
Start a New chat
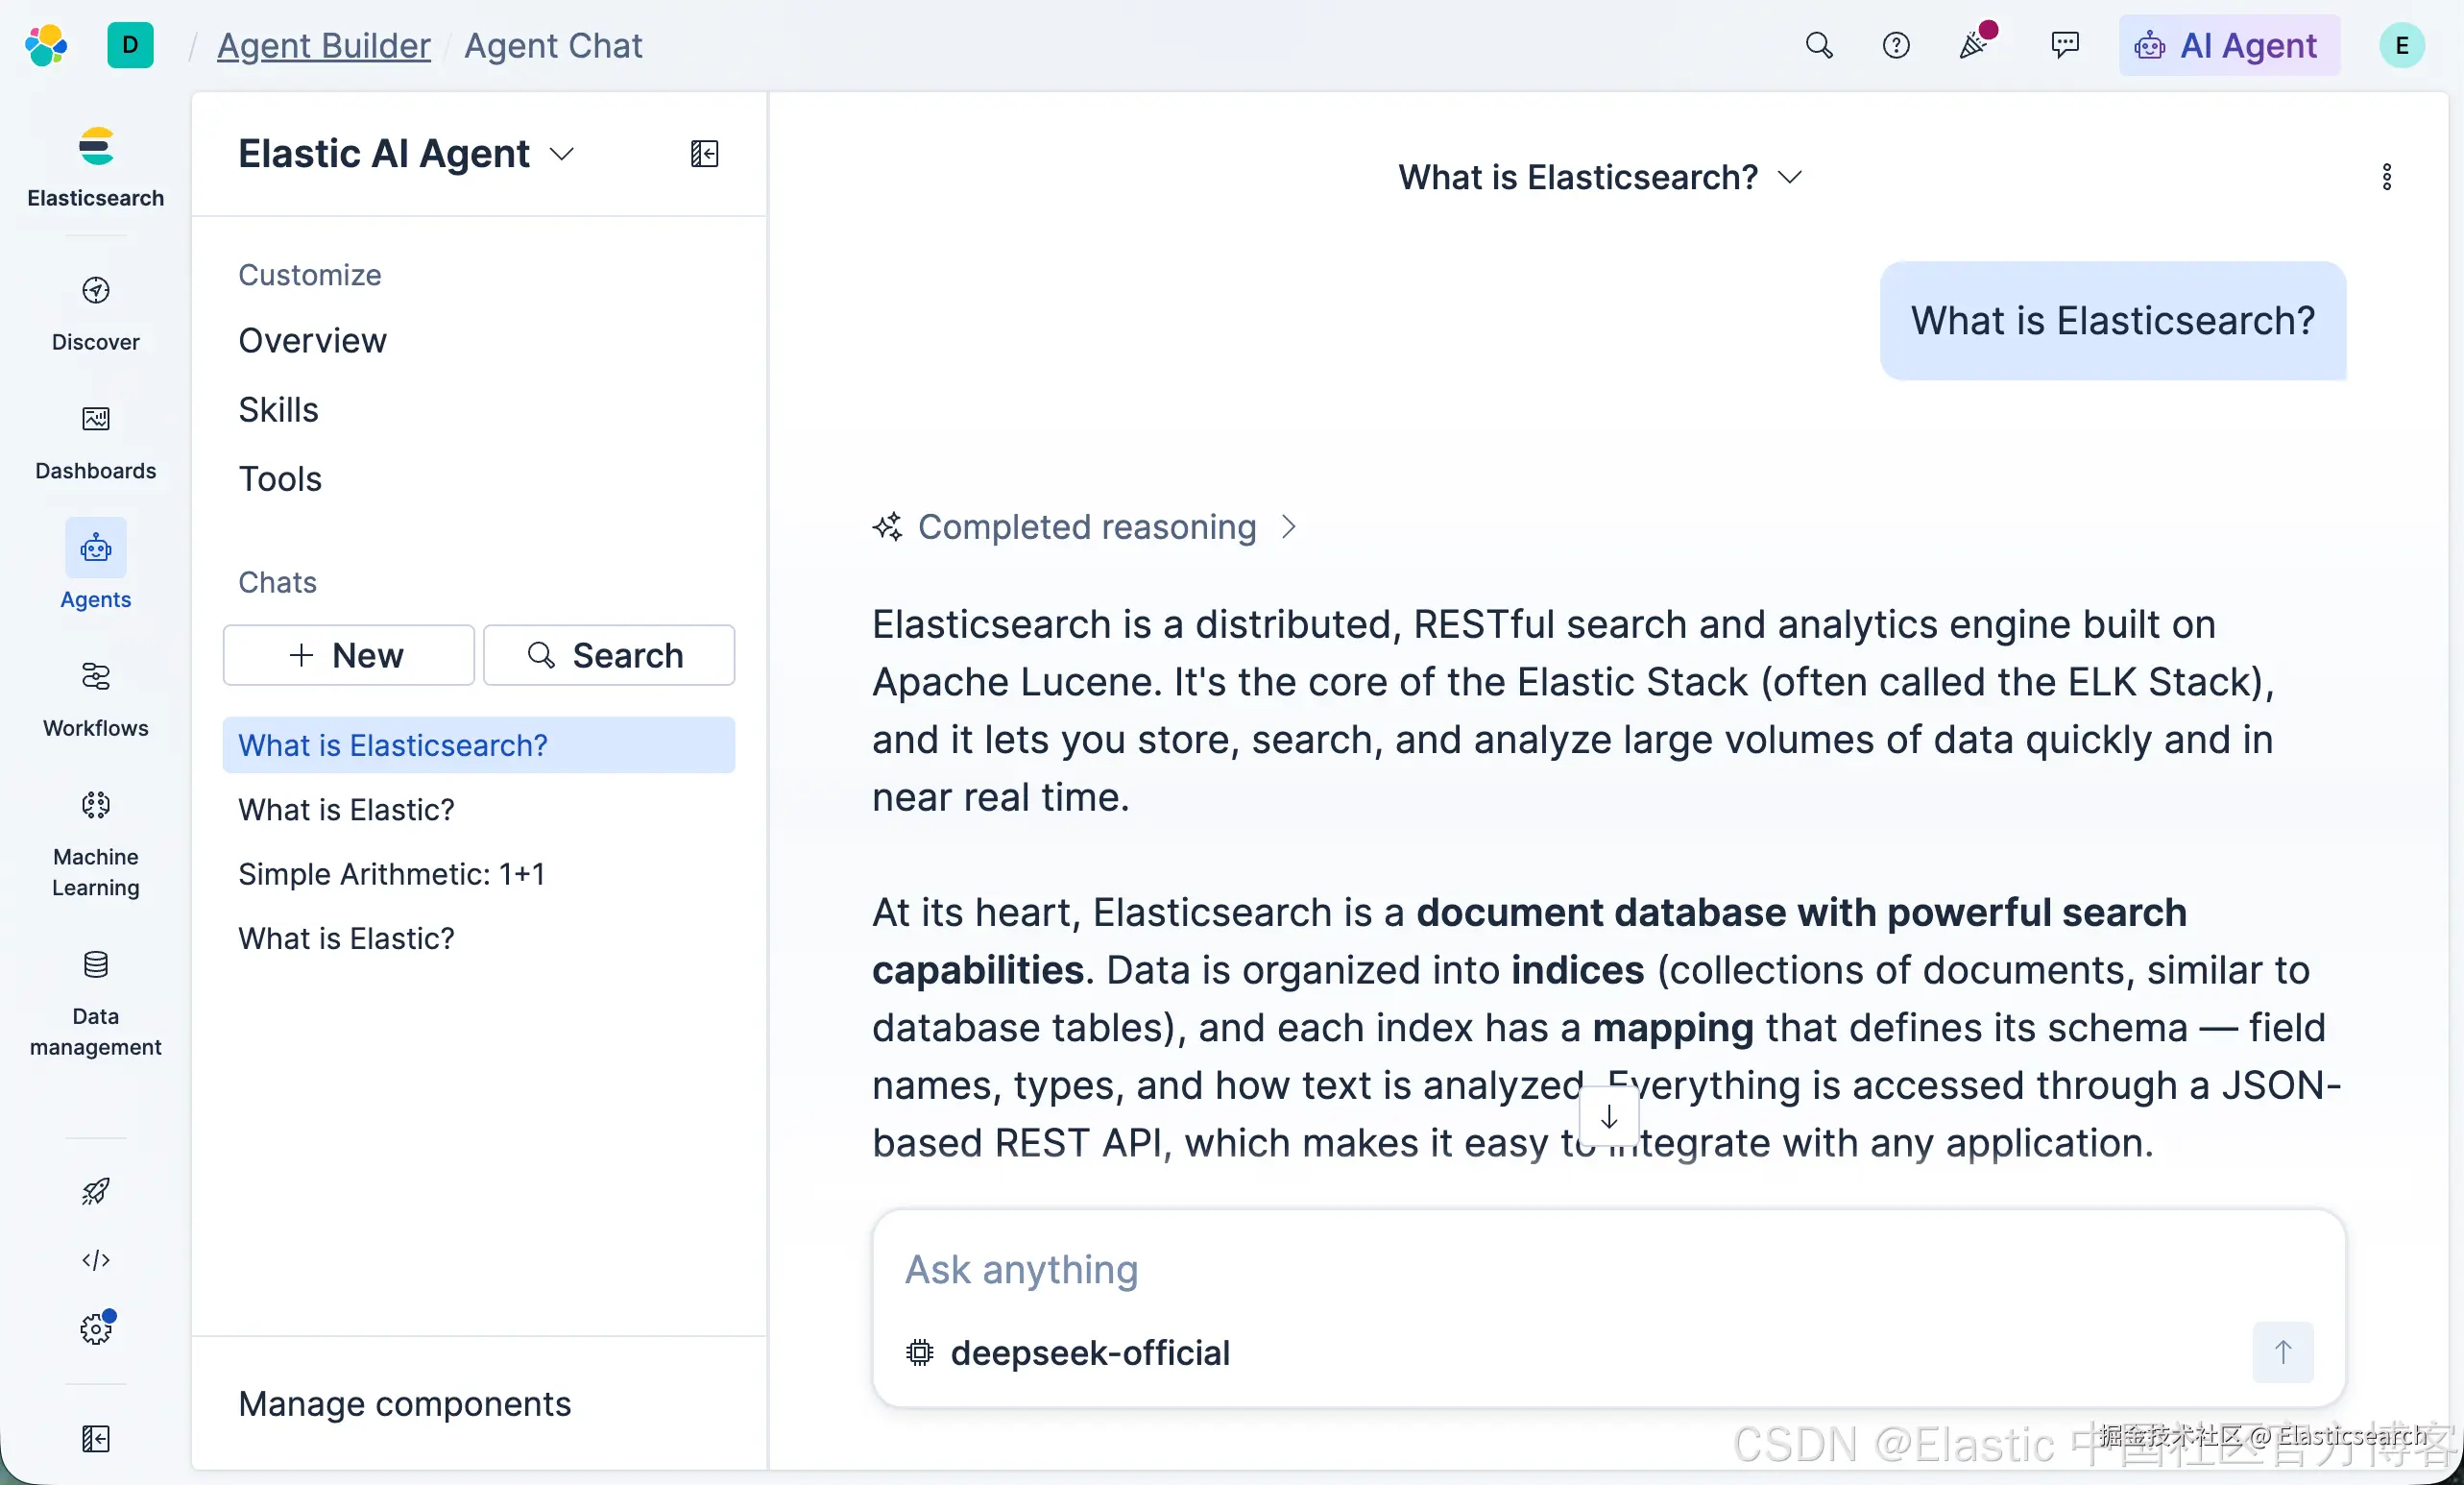coord(349,655)
